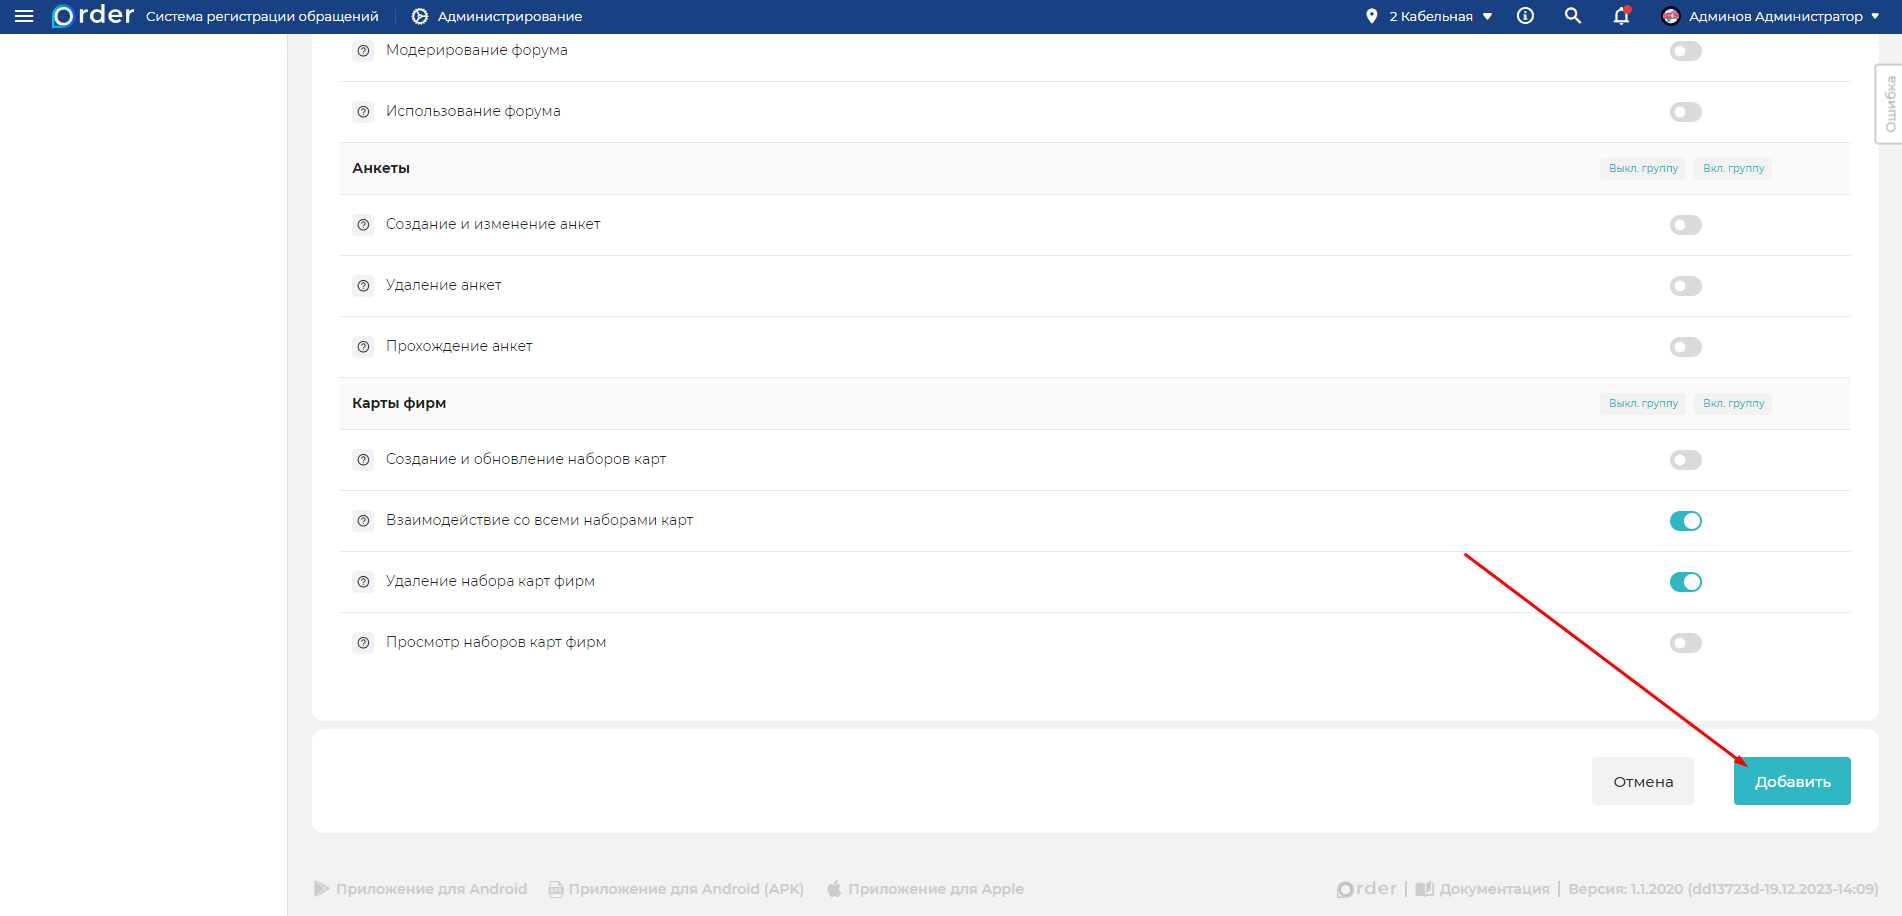Click the info circle icon in header
Viewport: 1902px width, 916px height.
pos(1525,16)
